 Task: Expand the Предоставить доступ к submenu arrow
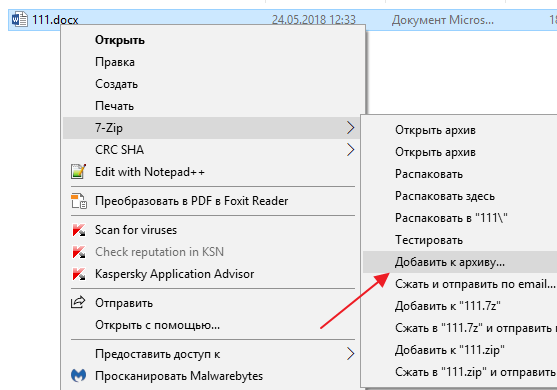click(x=350, y=354)
